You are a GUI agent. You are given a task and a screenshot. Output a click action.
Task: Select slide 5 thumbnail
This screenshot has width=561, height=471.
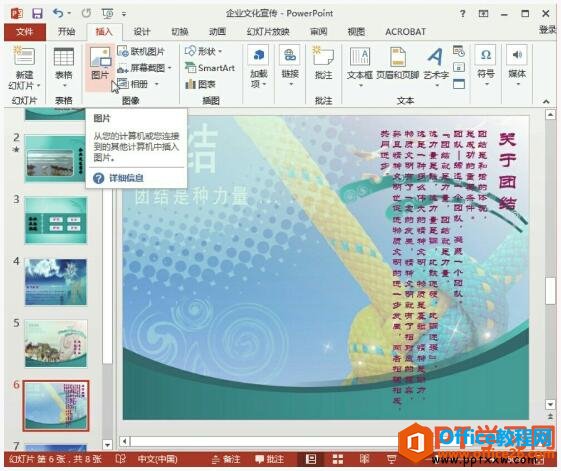click(x=56, y=344)
